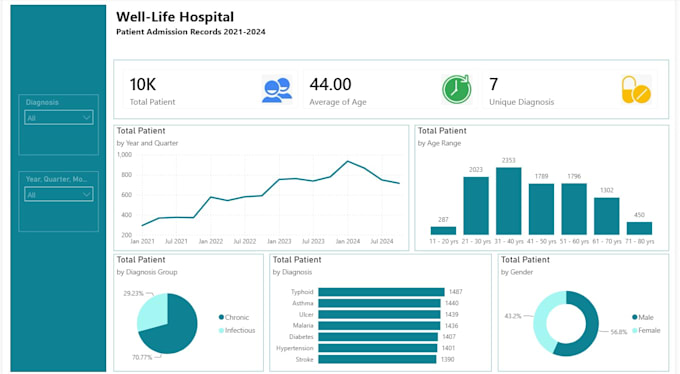Click the 1390 Stroke value label
Screen dimensions: 680x374
(448, 359)
